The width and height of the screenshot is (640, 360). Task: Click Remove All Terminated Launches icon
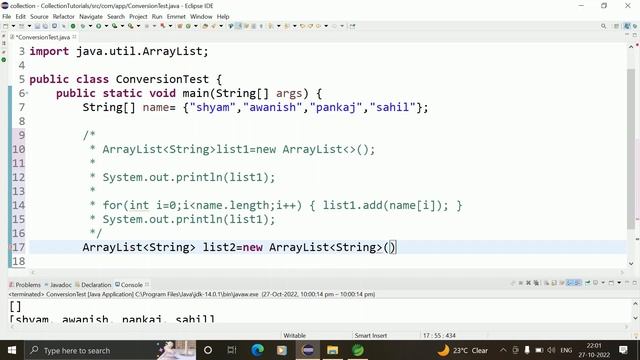pos(536,283)
